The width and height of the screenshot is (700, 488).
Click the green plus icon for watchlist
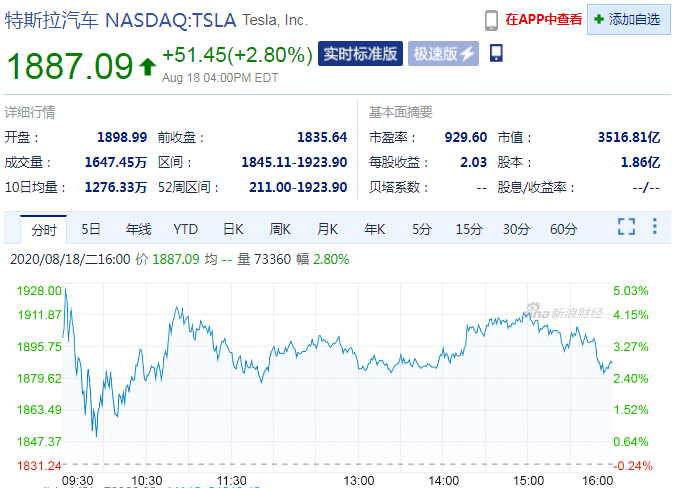click(598, 19)
